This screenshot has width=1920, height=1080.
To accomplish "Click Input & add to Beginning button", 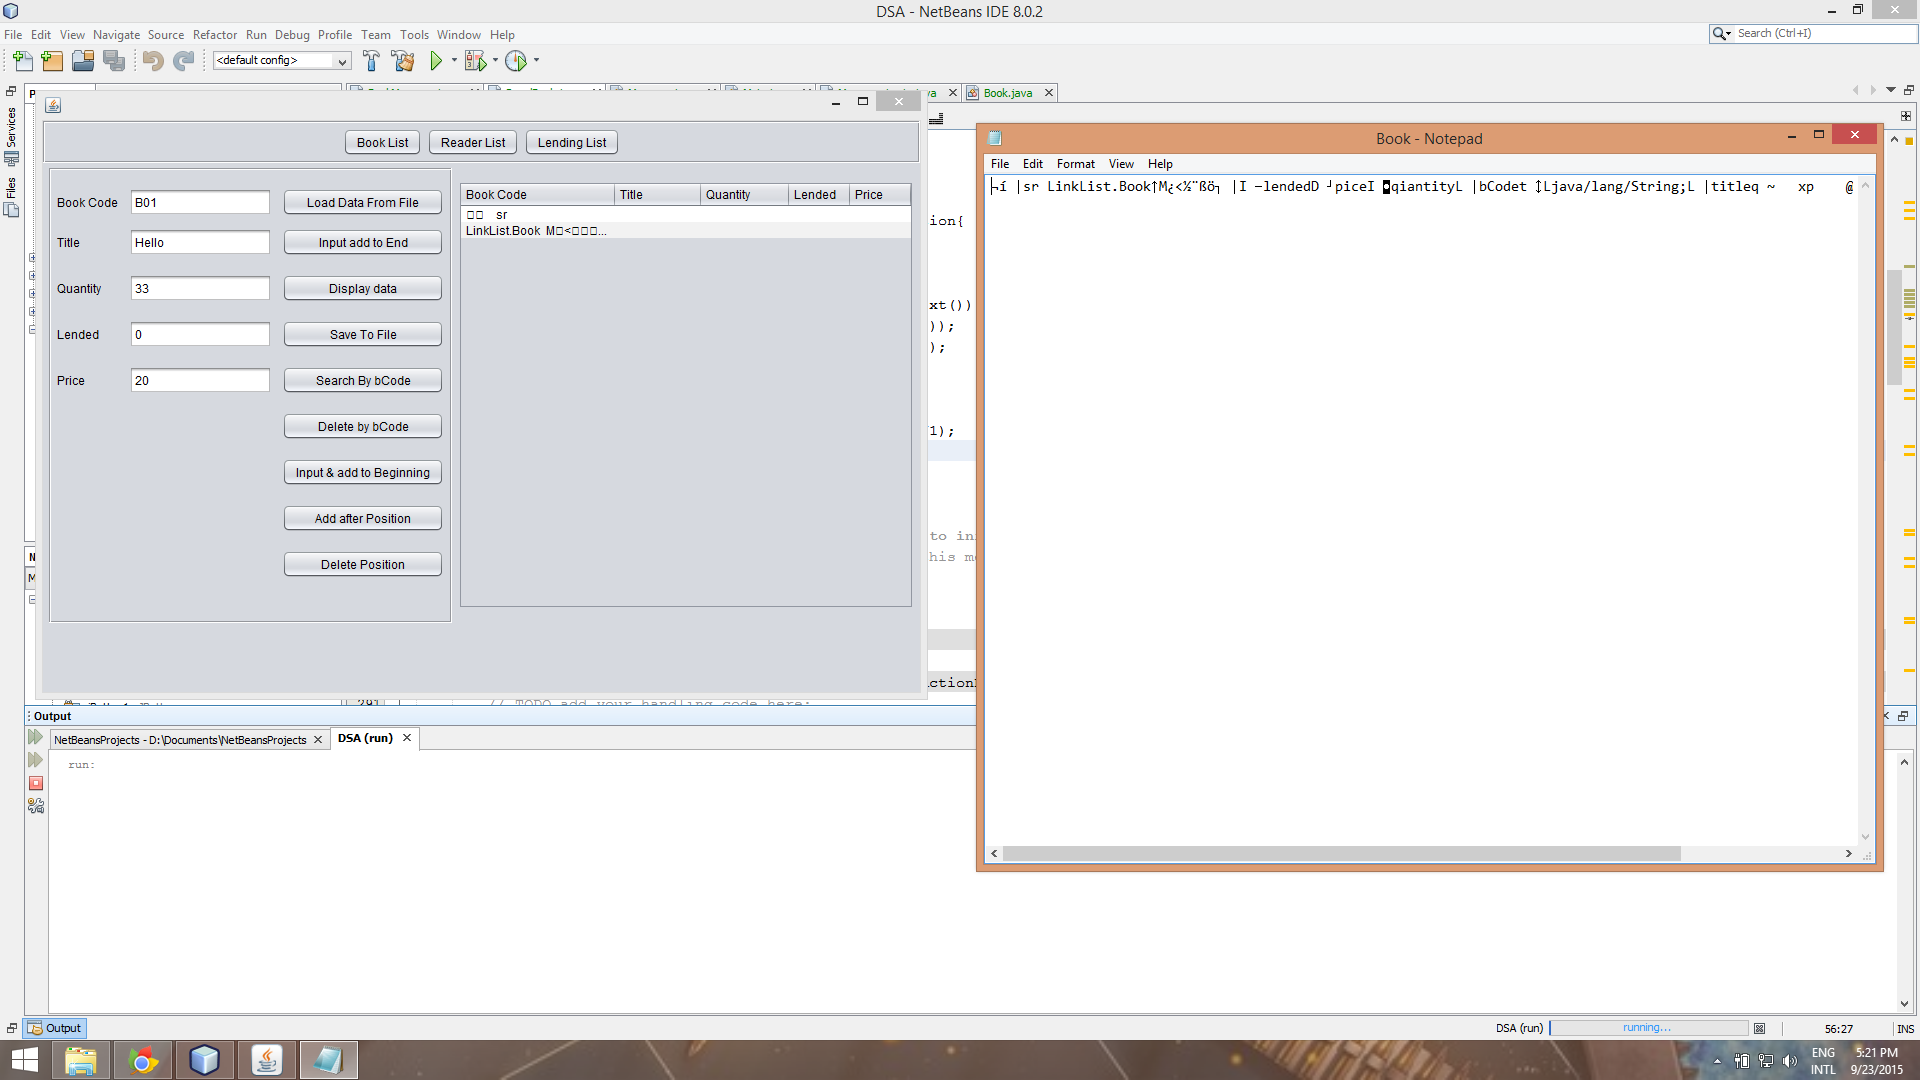I will [x=363, y=472].
